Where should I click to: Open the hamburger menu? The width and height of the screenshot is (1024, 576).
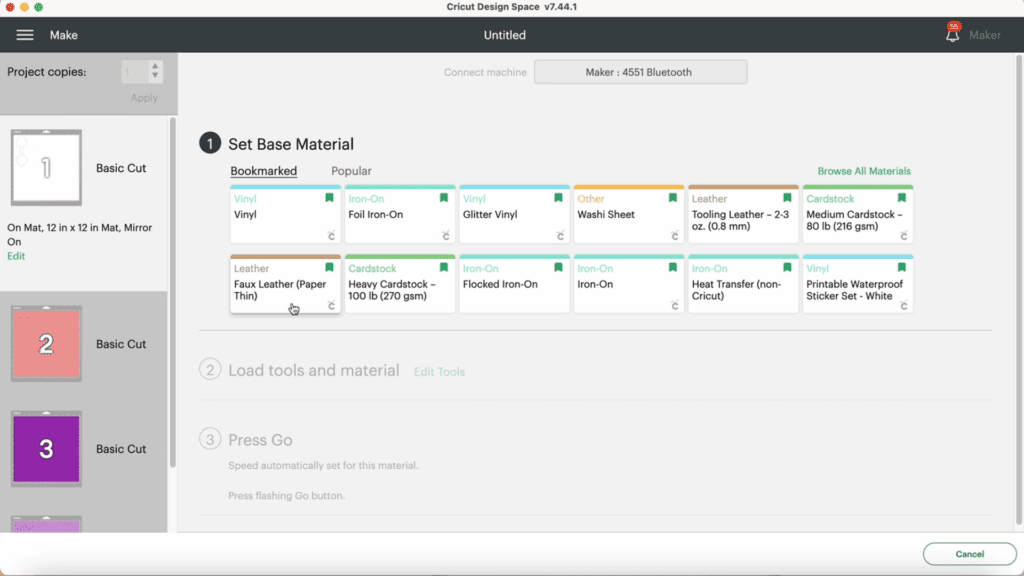coord(25,35)
